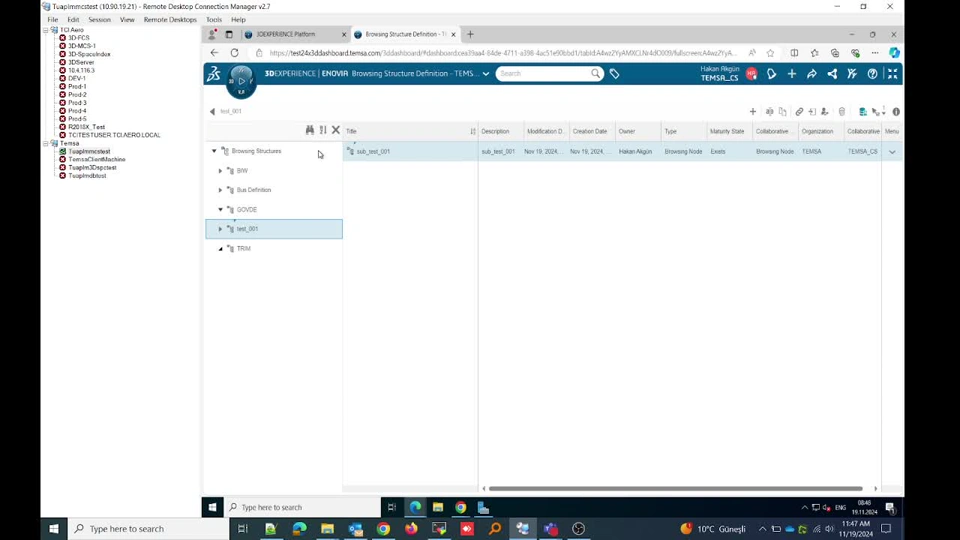The width and height of the screenshot is (960, 540).
Task: Click the back arrow beside test_001 breadcrumb
Action: (212, 111)
